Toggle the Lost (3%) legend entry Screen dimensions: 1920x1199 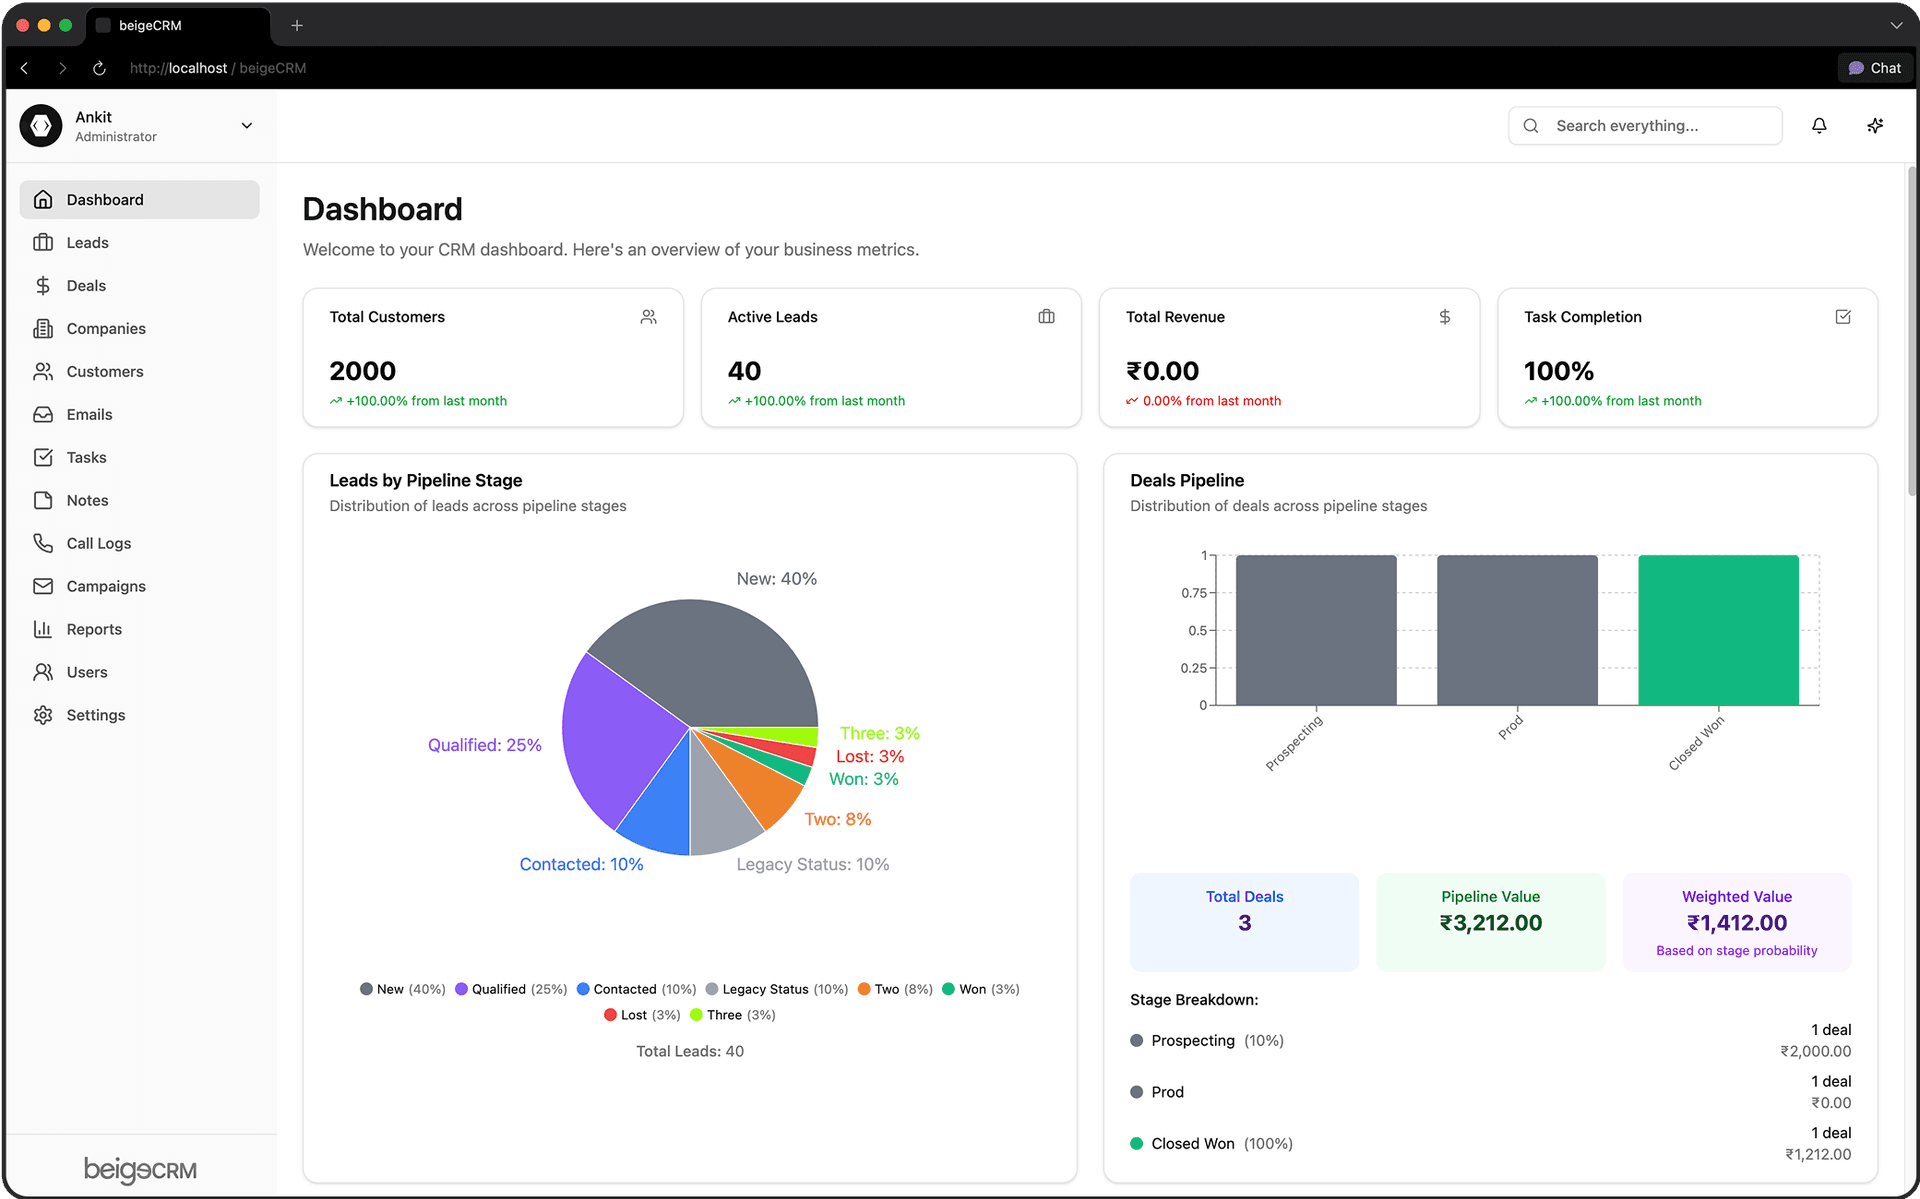click(x=642, y=1015)
